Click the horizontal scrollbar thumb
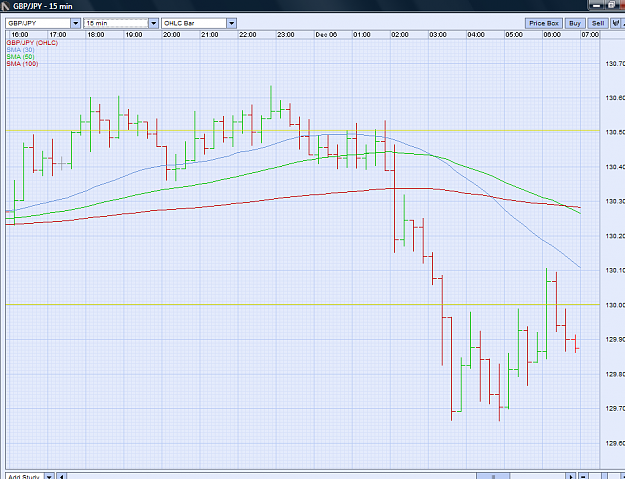 pyautogui.click(x=493, y=476)
